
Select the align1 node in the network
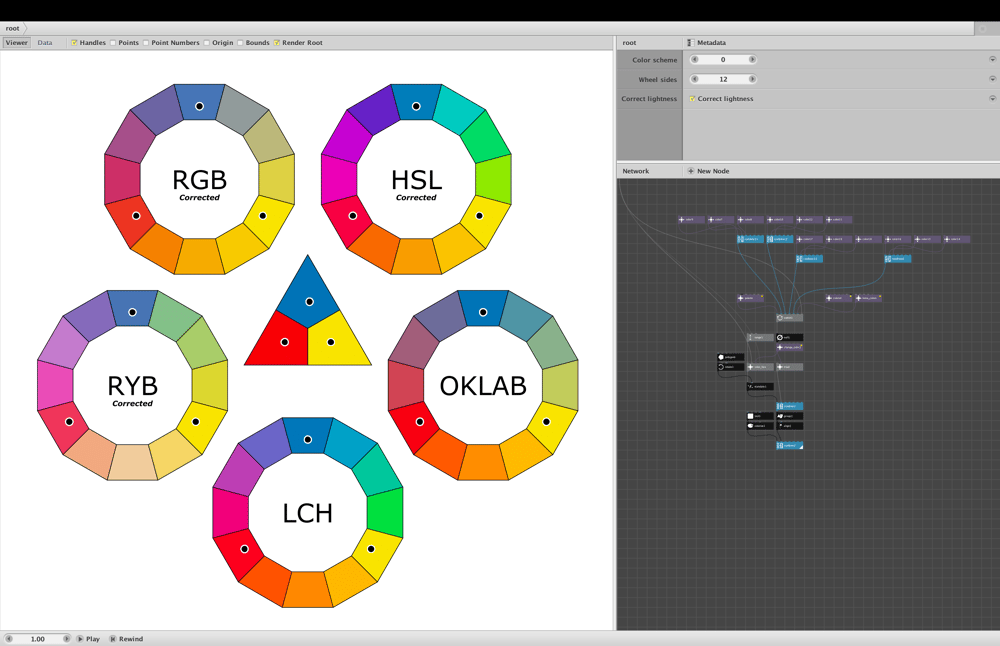(790, 426)
